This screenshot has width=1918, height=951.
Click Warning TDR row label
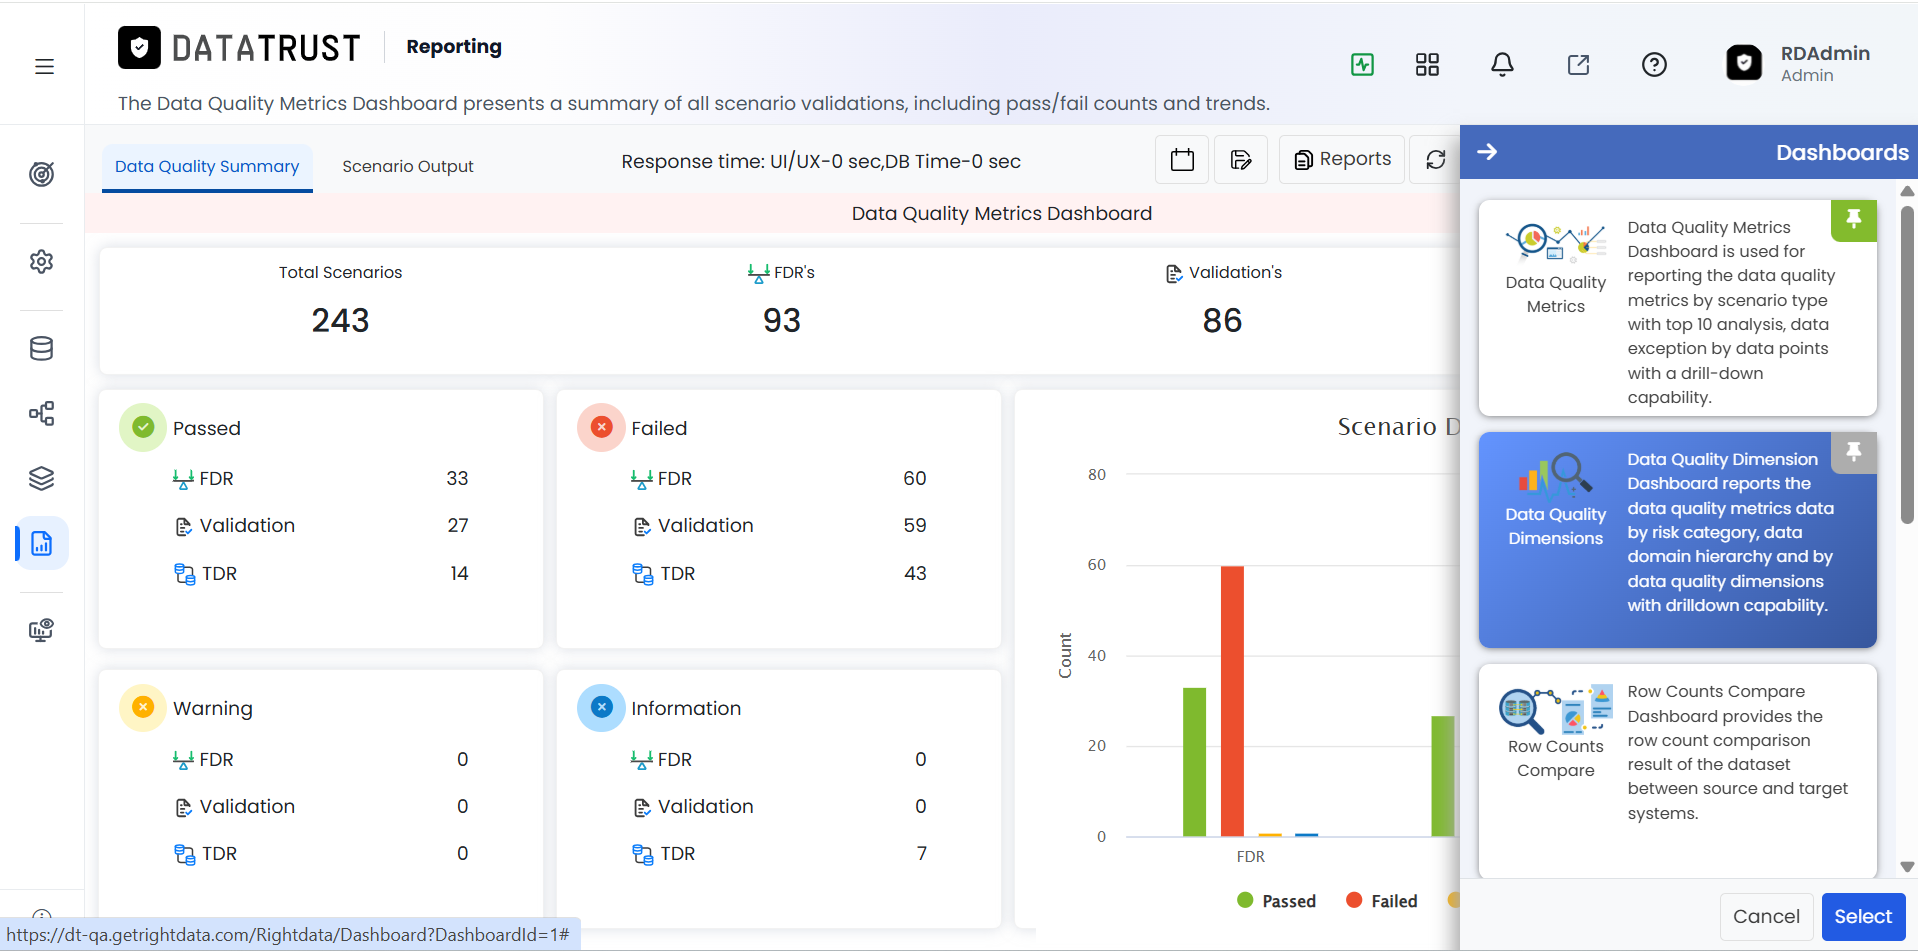pos(219,853)
